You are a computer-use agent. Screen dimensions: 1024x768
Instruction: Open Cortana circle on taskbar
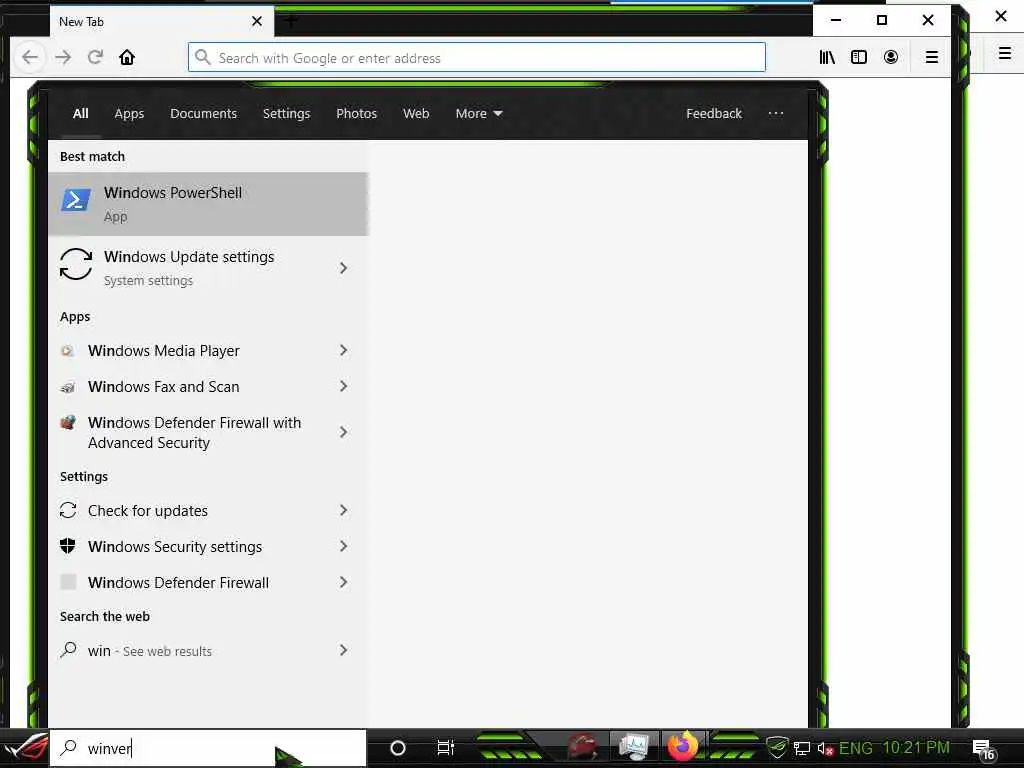398,748
